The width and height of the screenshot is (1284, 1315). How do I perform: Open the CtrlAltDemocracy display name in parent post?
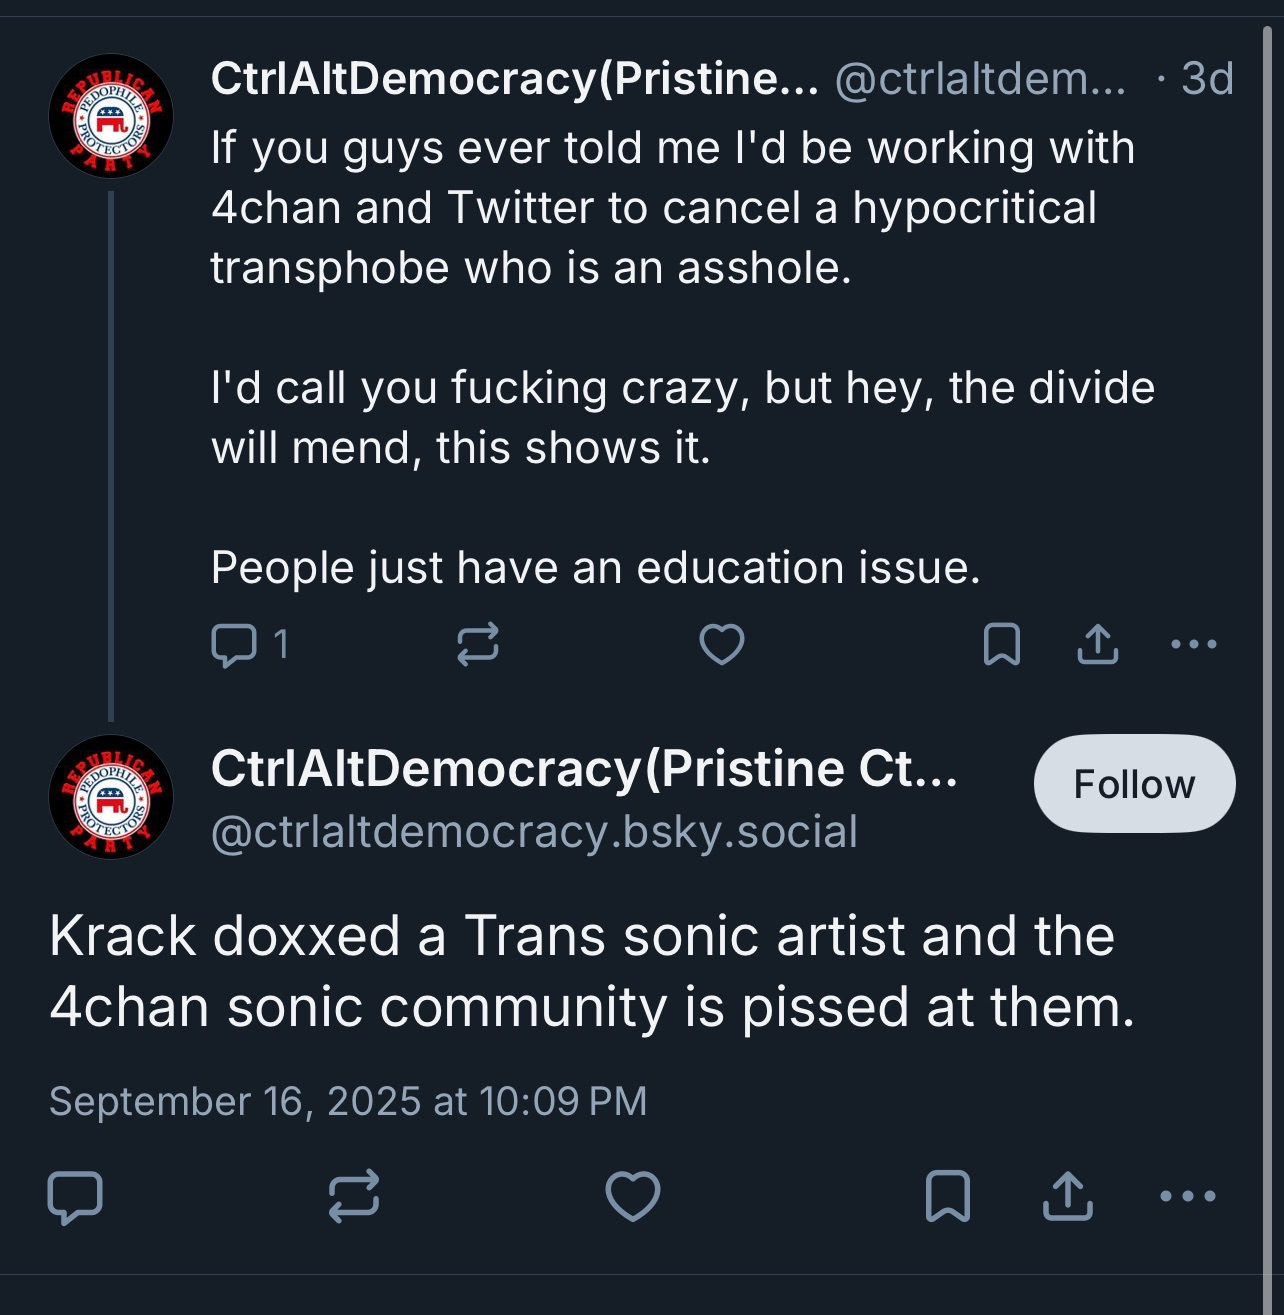(x=515, y=79)
